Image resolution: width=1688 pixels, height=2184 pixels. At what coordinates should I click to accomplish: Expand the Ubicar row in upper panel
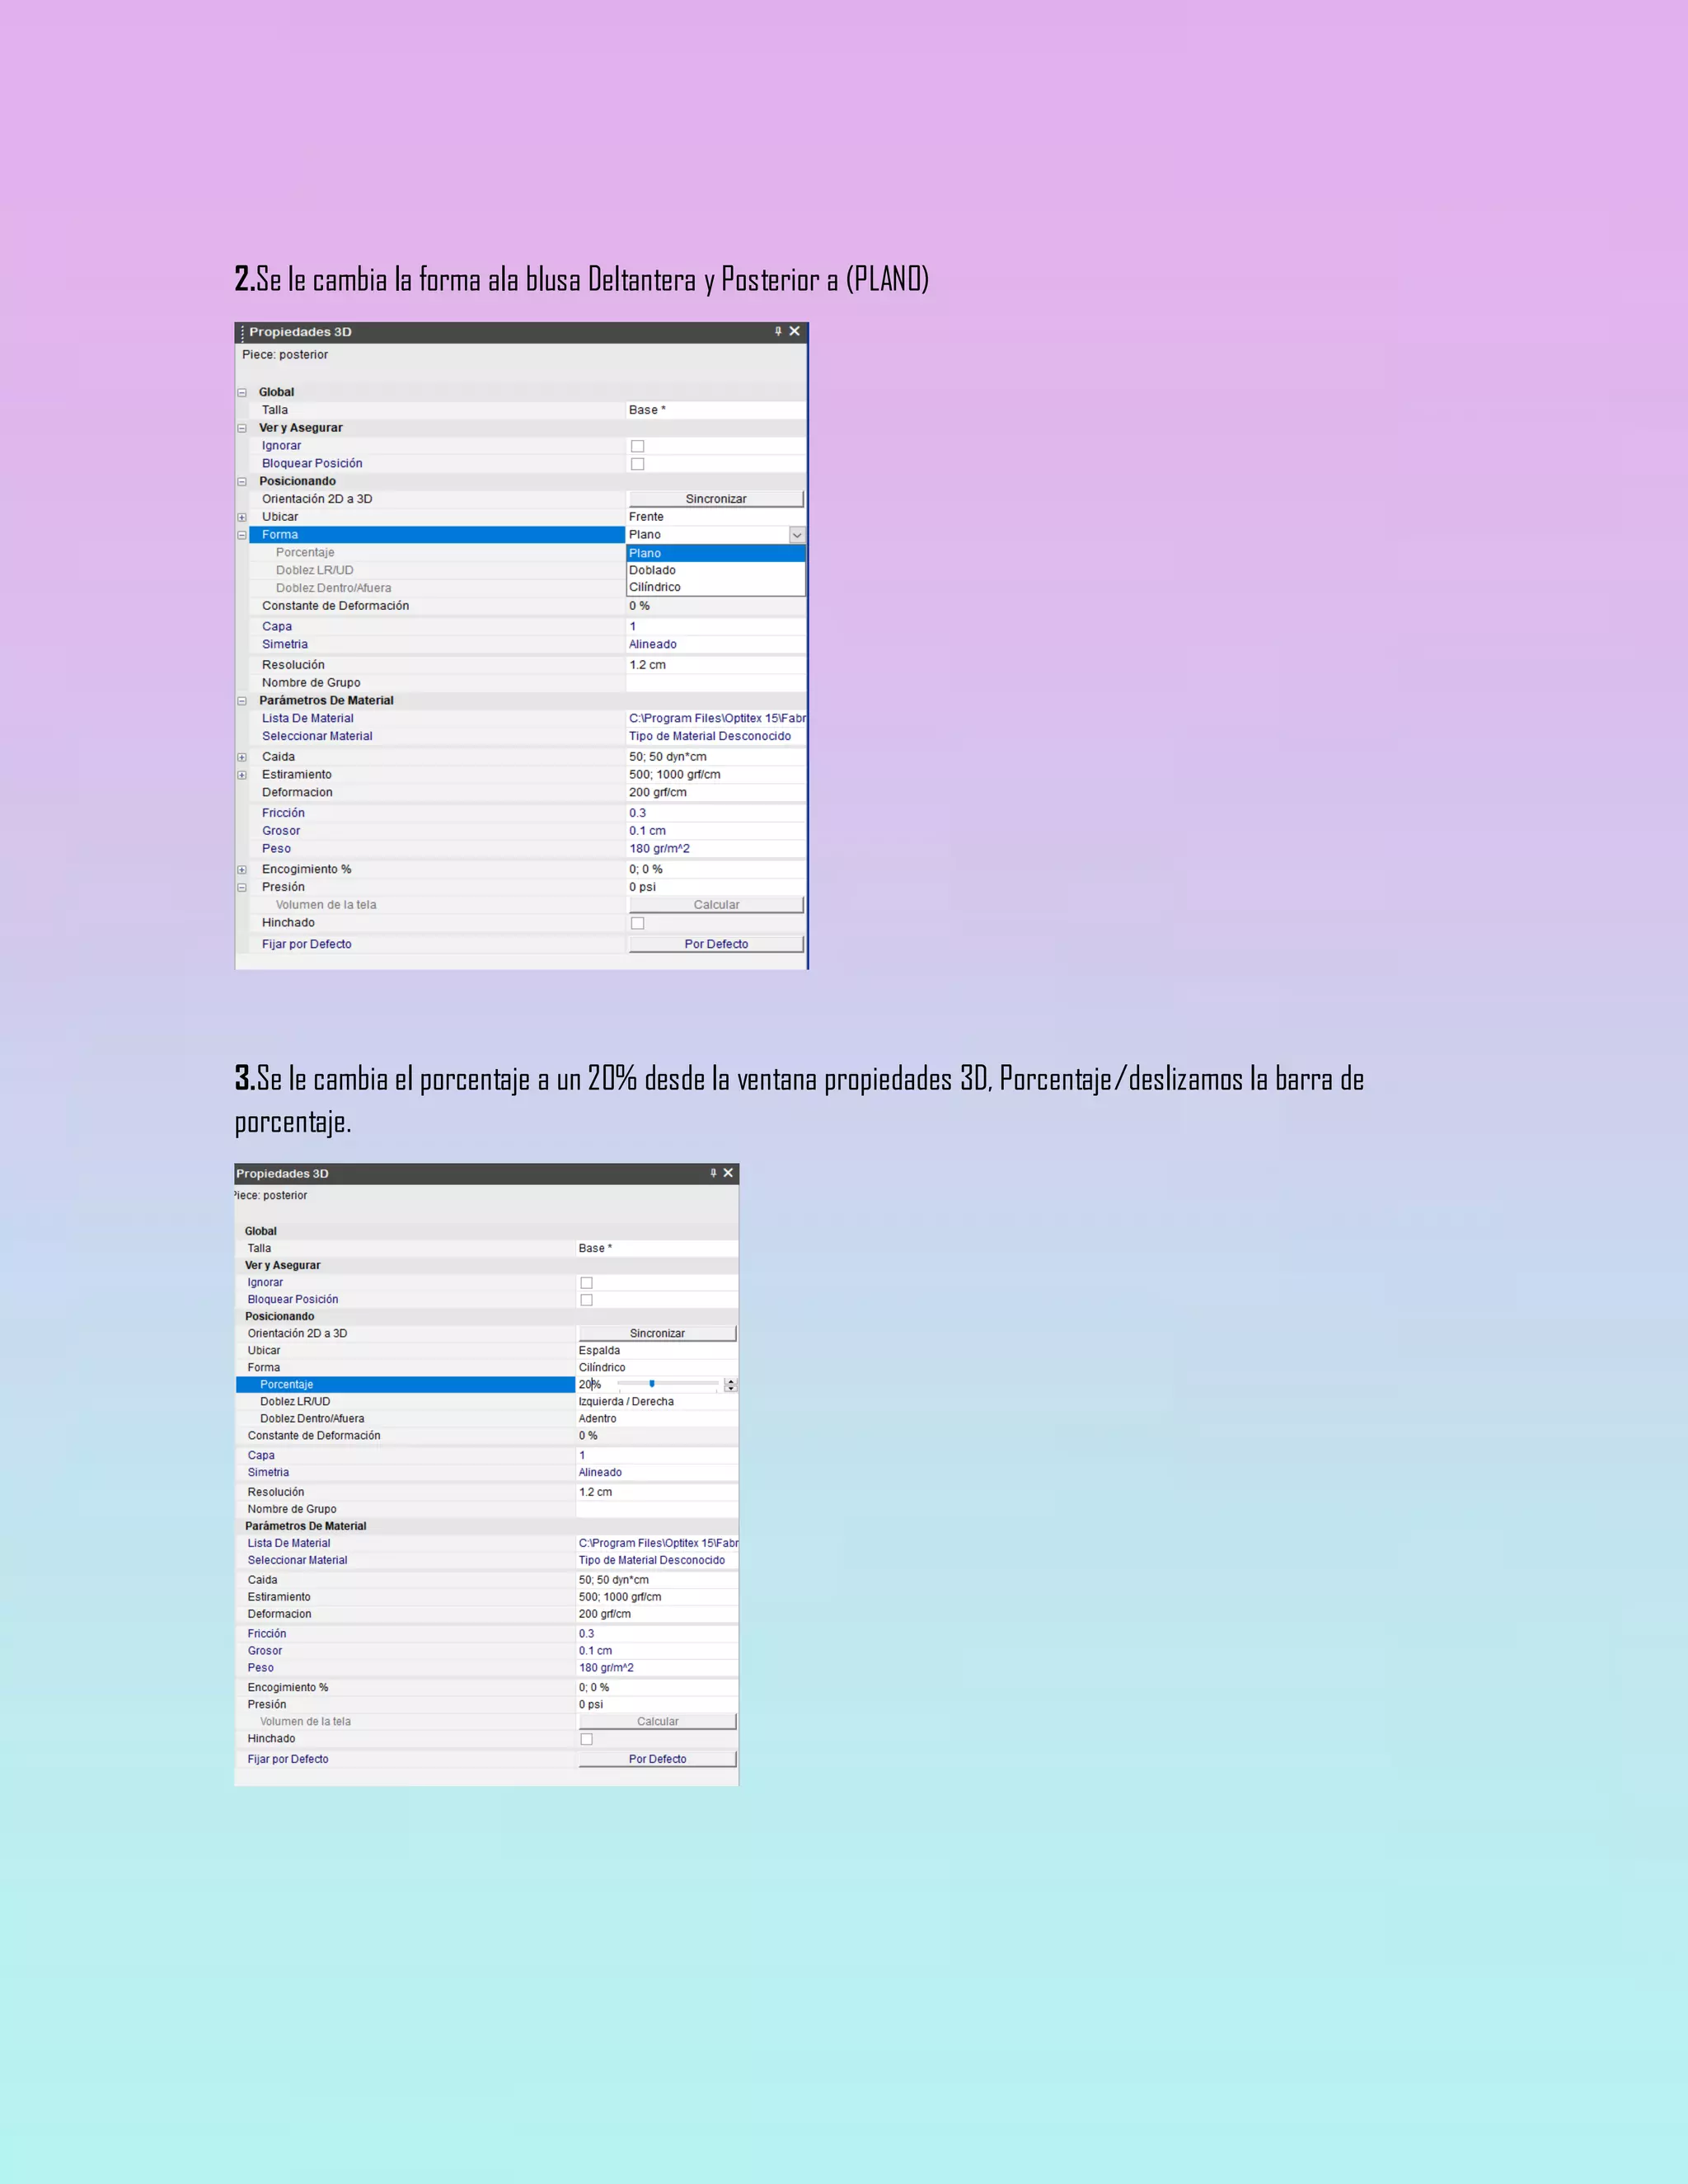pyautogui.click(x=242, y=517)
